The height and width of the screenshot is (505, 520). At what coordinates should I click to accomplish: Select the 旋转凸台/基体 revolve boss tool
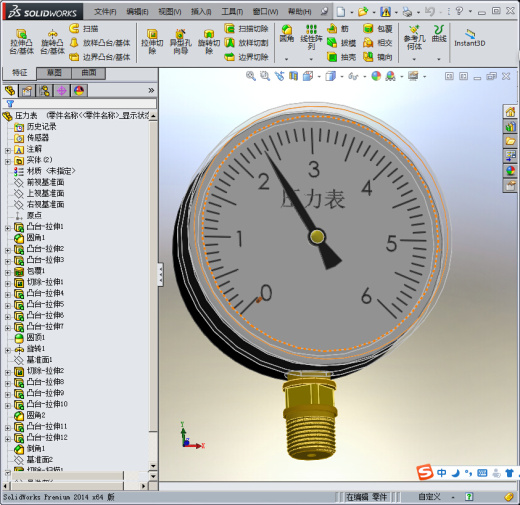coord(52,41)
